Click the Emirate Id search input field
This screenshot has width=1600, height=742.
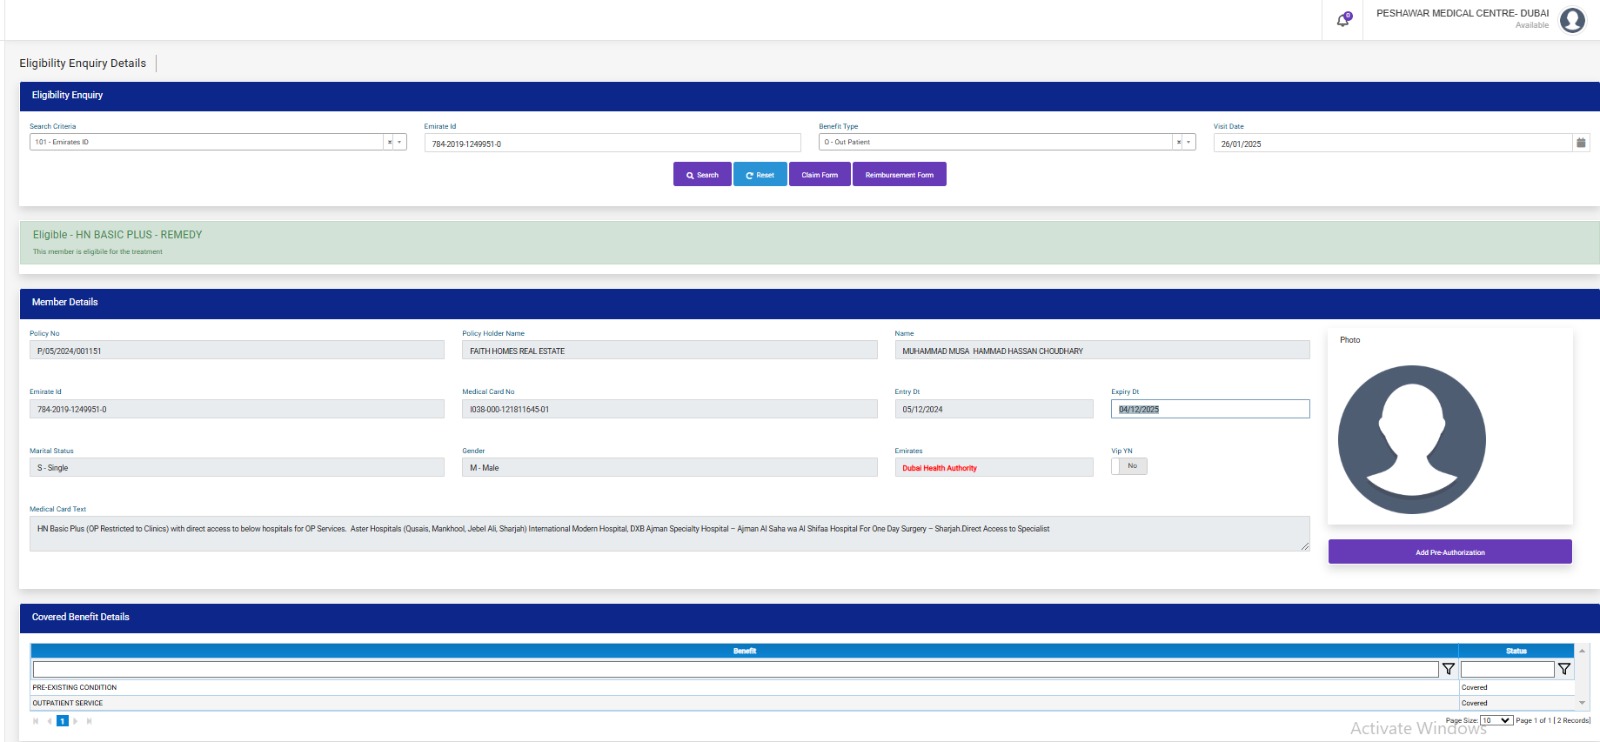612,144
